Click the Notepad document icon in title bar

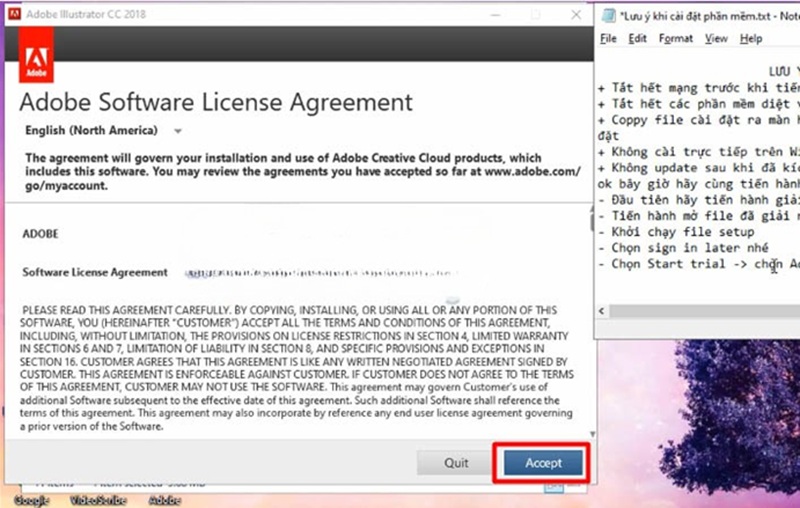tap(610, 14)
